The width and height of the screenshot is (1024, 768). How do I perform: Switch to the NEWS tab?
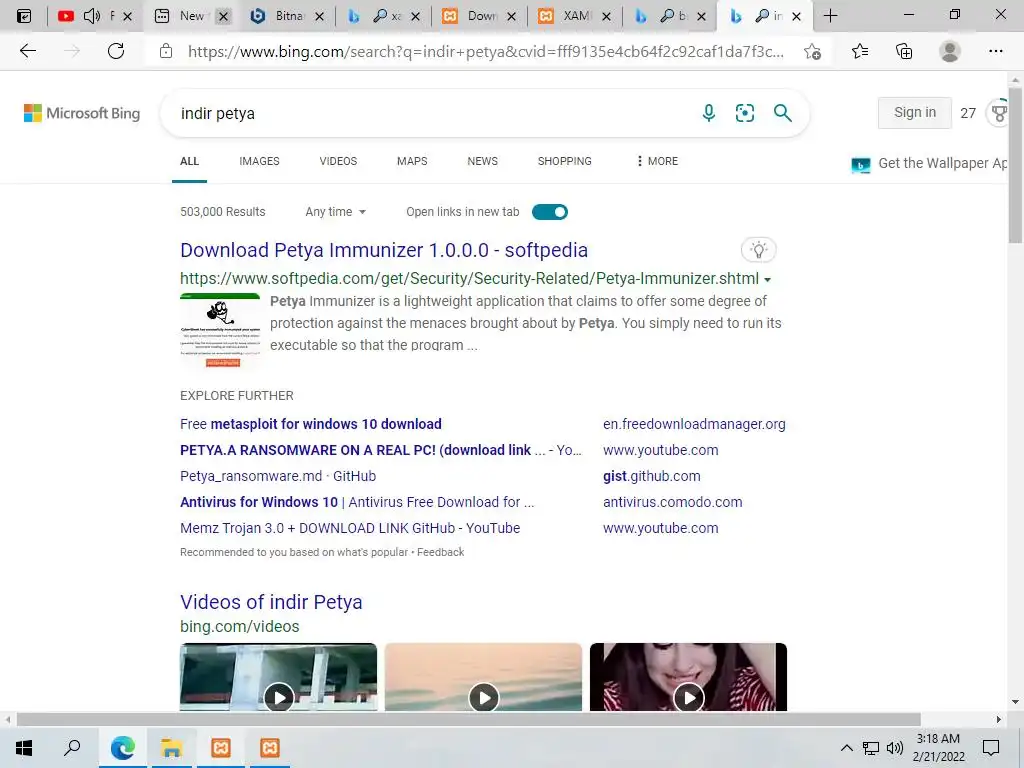click(x=483, y=161)
